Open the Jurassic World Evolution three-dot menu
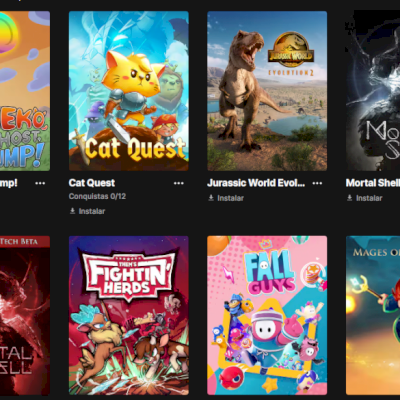This screenshot has width=400, height=400. pos(317,183)
